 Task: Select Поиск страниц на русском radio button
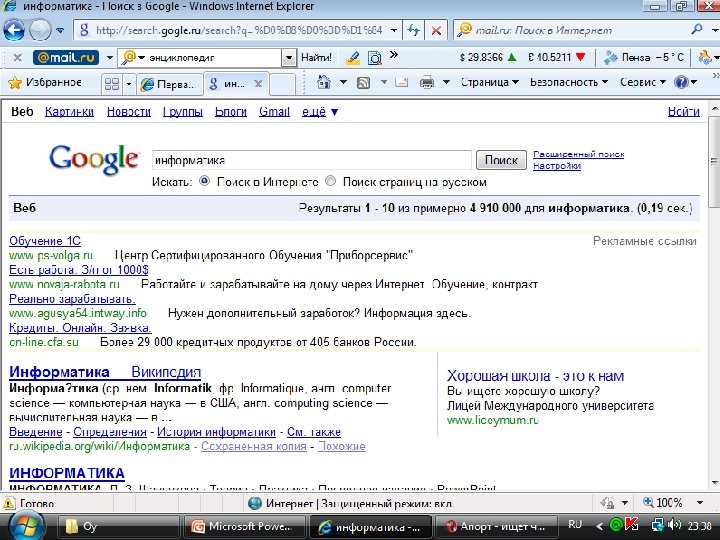(x=330, y=181)
